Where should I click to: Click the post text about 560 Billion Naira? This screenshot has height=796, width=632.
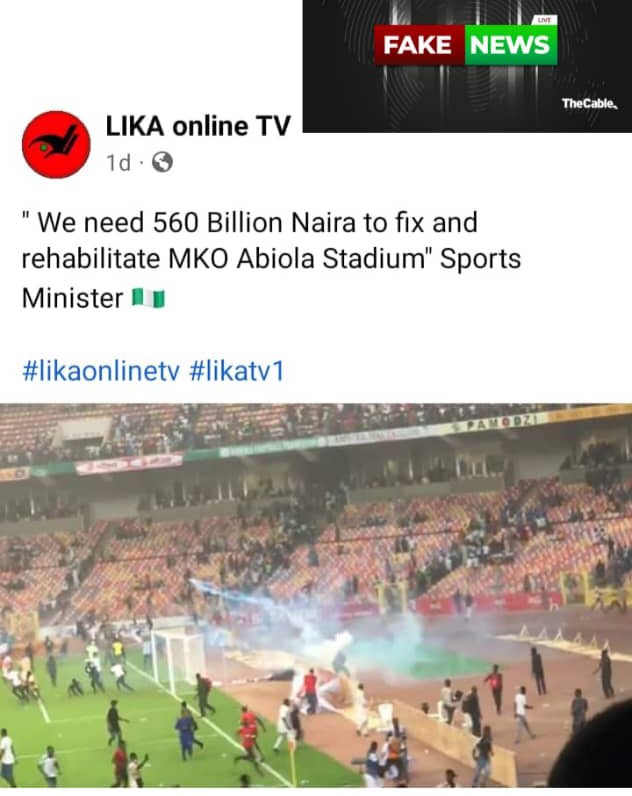point(271,260)
